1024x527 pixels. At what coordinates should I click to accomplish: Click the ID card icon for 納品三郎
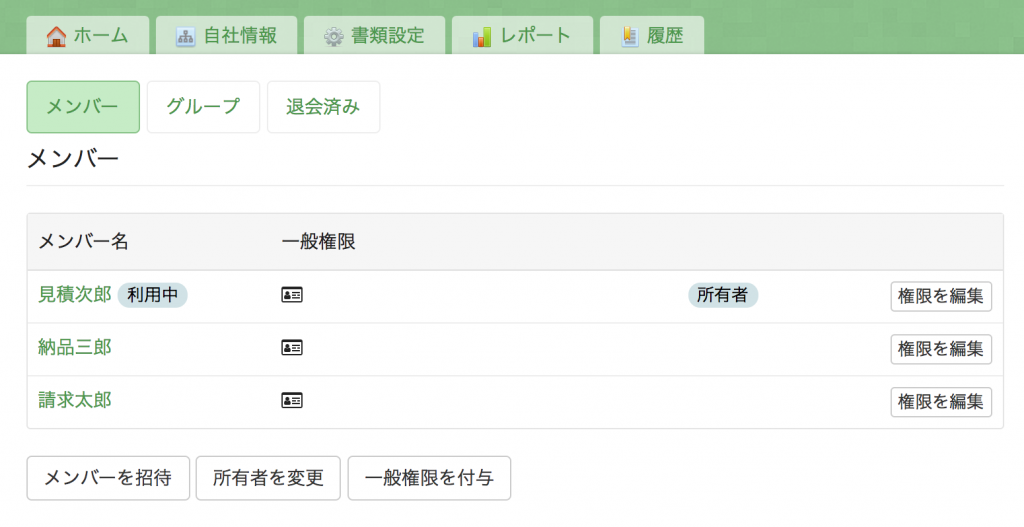pos(292,348)
